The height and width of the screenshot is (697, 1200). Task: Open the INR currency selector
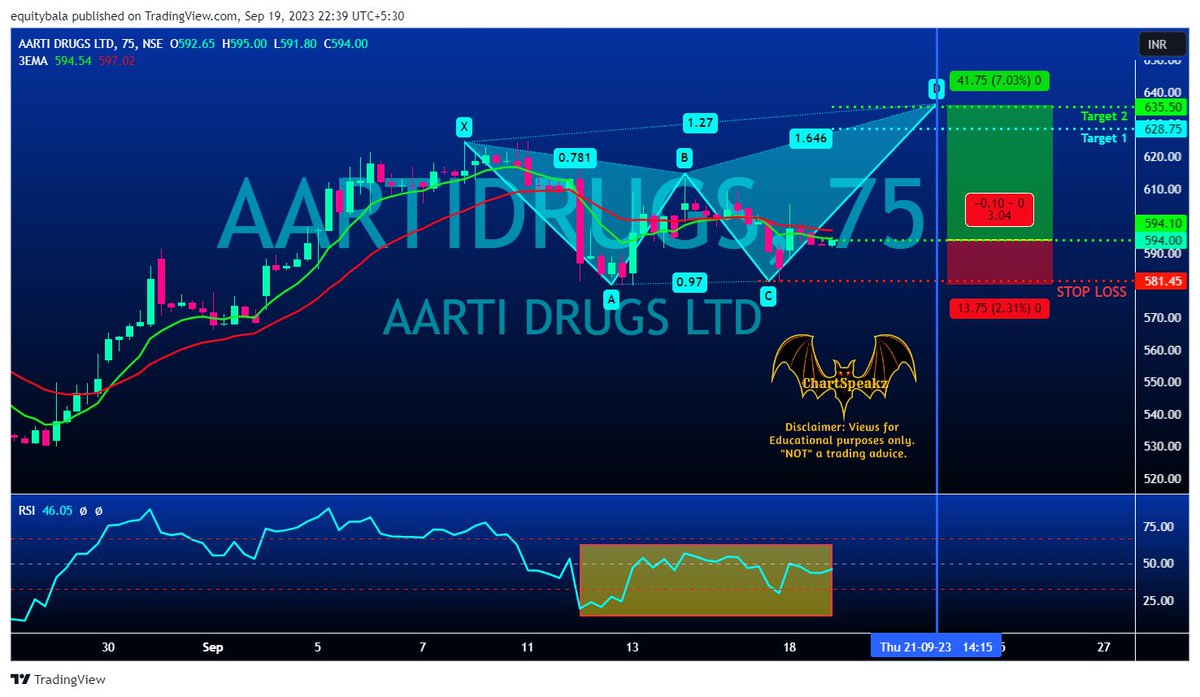pos(1162,44)
